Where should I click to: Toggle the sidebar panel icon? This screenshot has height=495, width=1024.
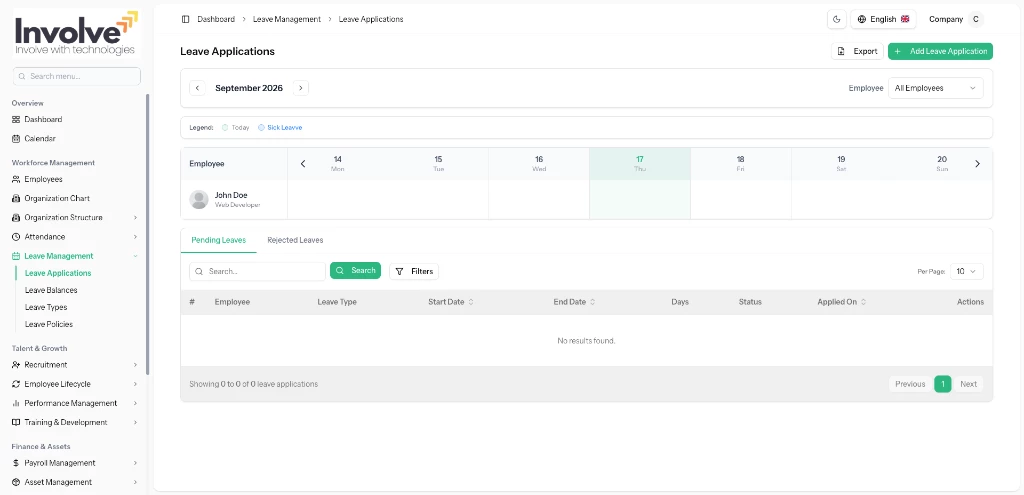tap(185, 19)
